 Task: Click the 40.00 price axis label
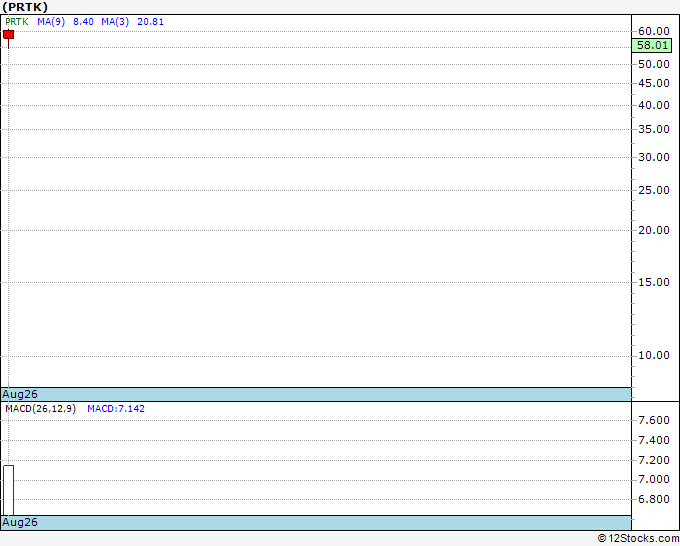[x=654, y=105]
